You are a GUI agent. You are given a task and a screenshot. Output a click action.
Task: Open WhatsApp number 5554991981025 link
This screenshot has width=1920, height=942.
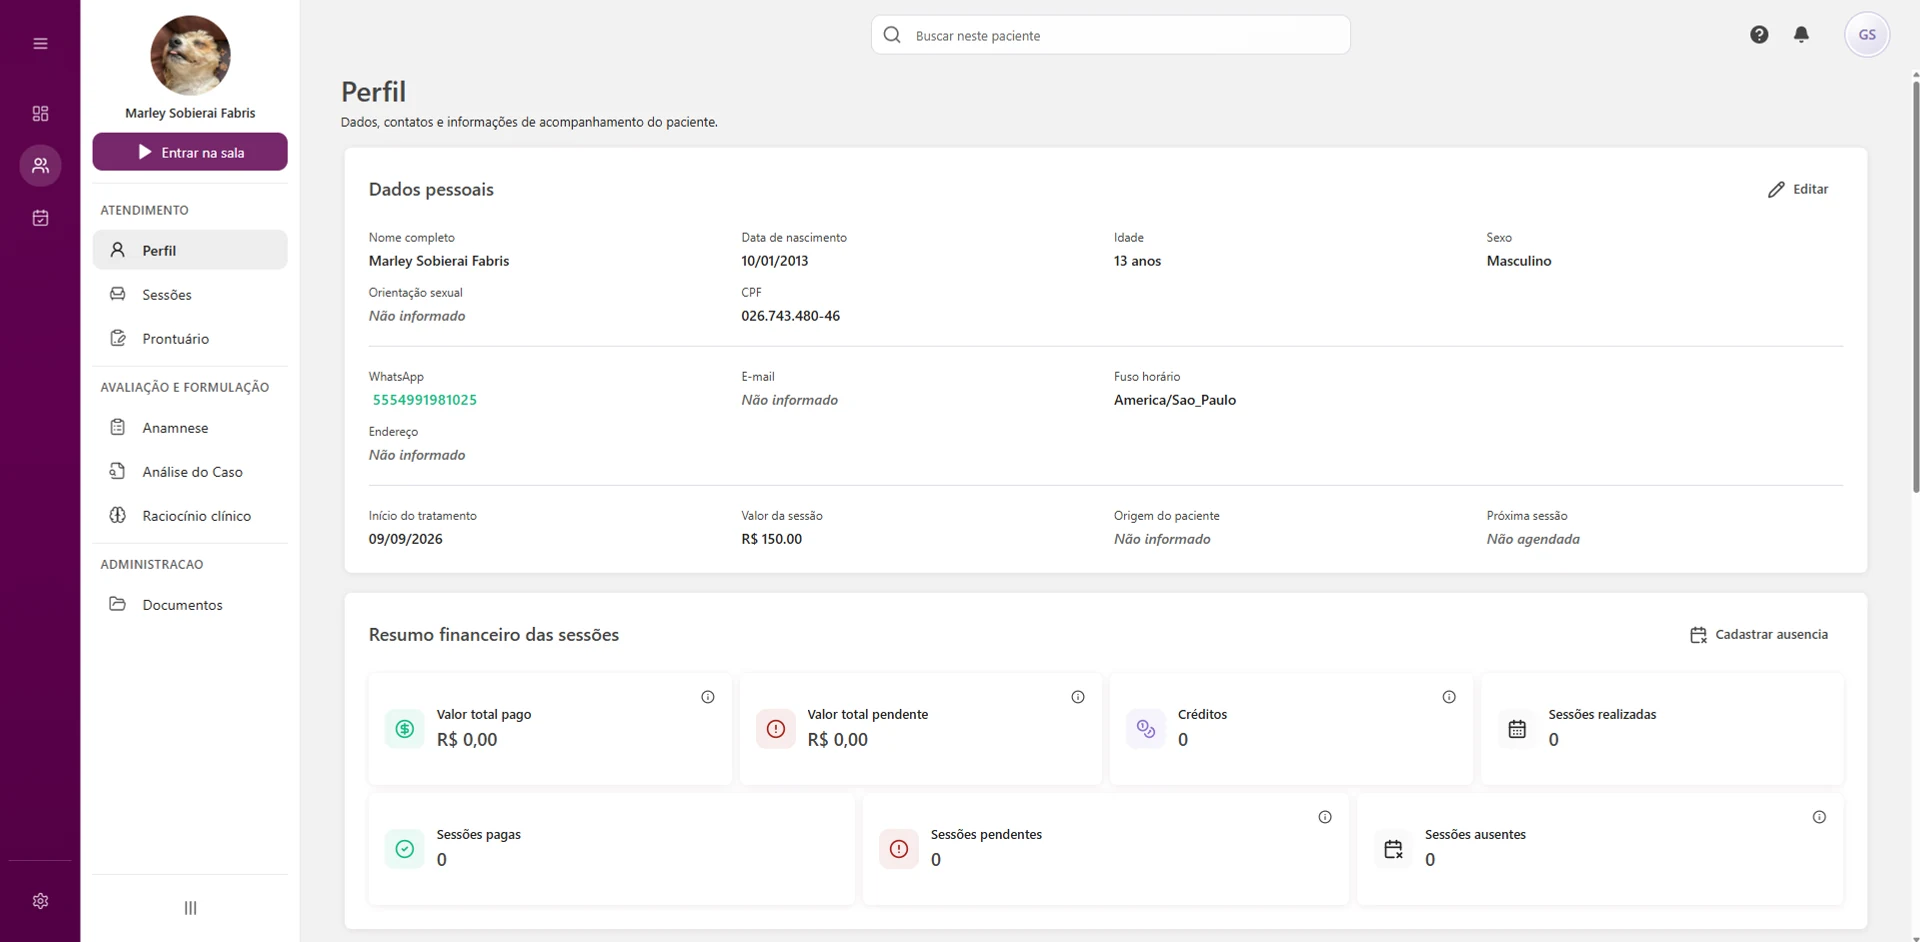(x=424, y=400)
